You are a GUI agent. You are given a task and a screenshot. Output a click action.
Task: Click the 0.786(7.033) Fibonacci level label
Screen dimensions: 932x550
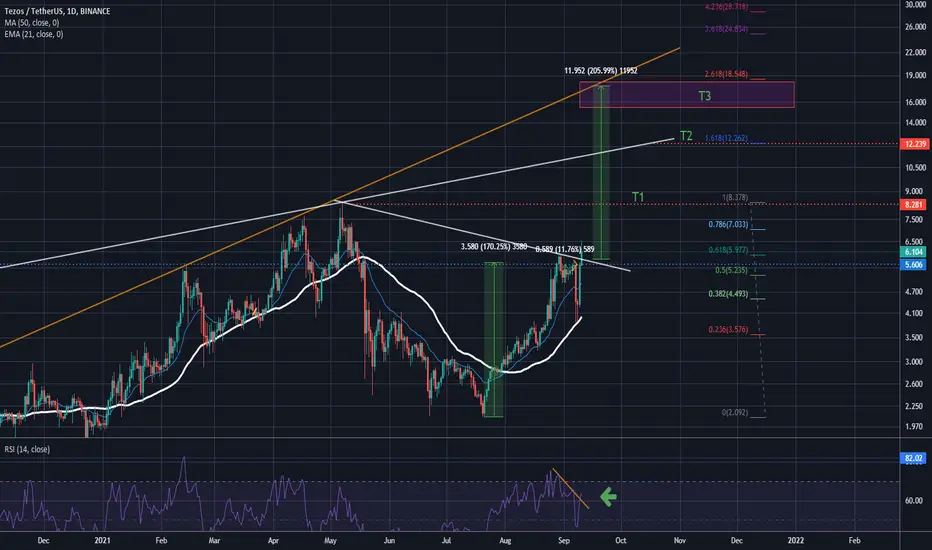[x=728, y=224]
